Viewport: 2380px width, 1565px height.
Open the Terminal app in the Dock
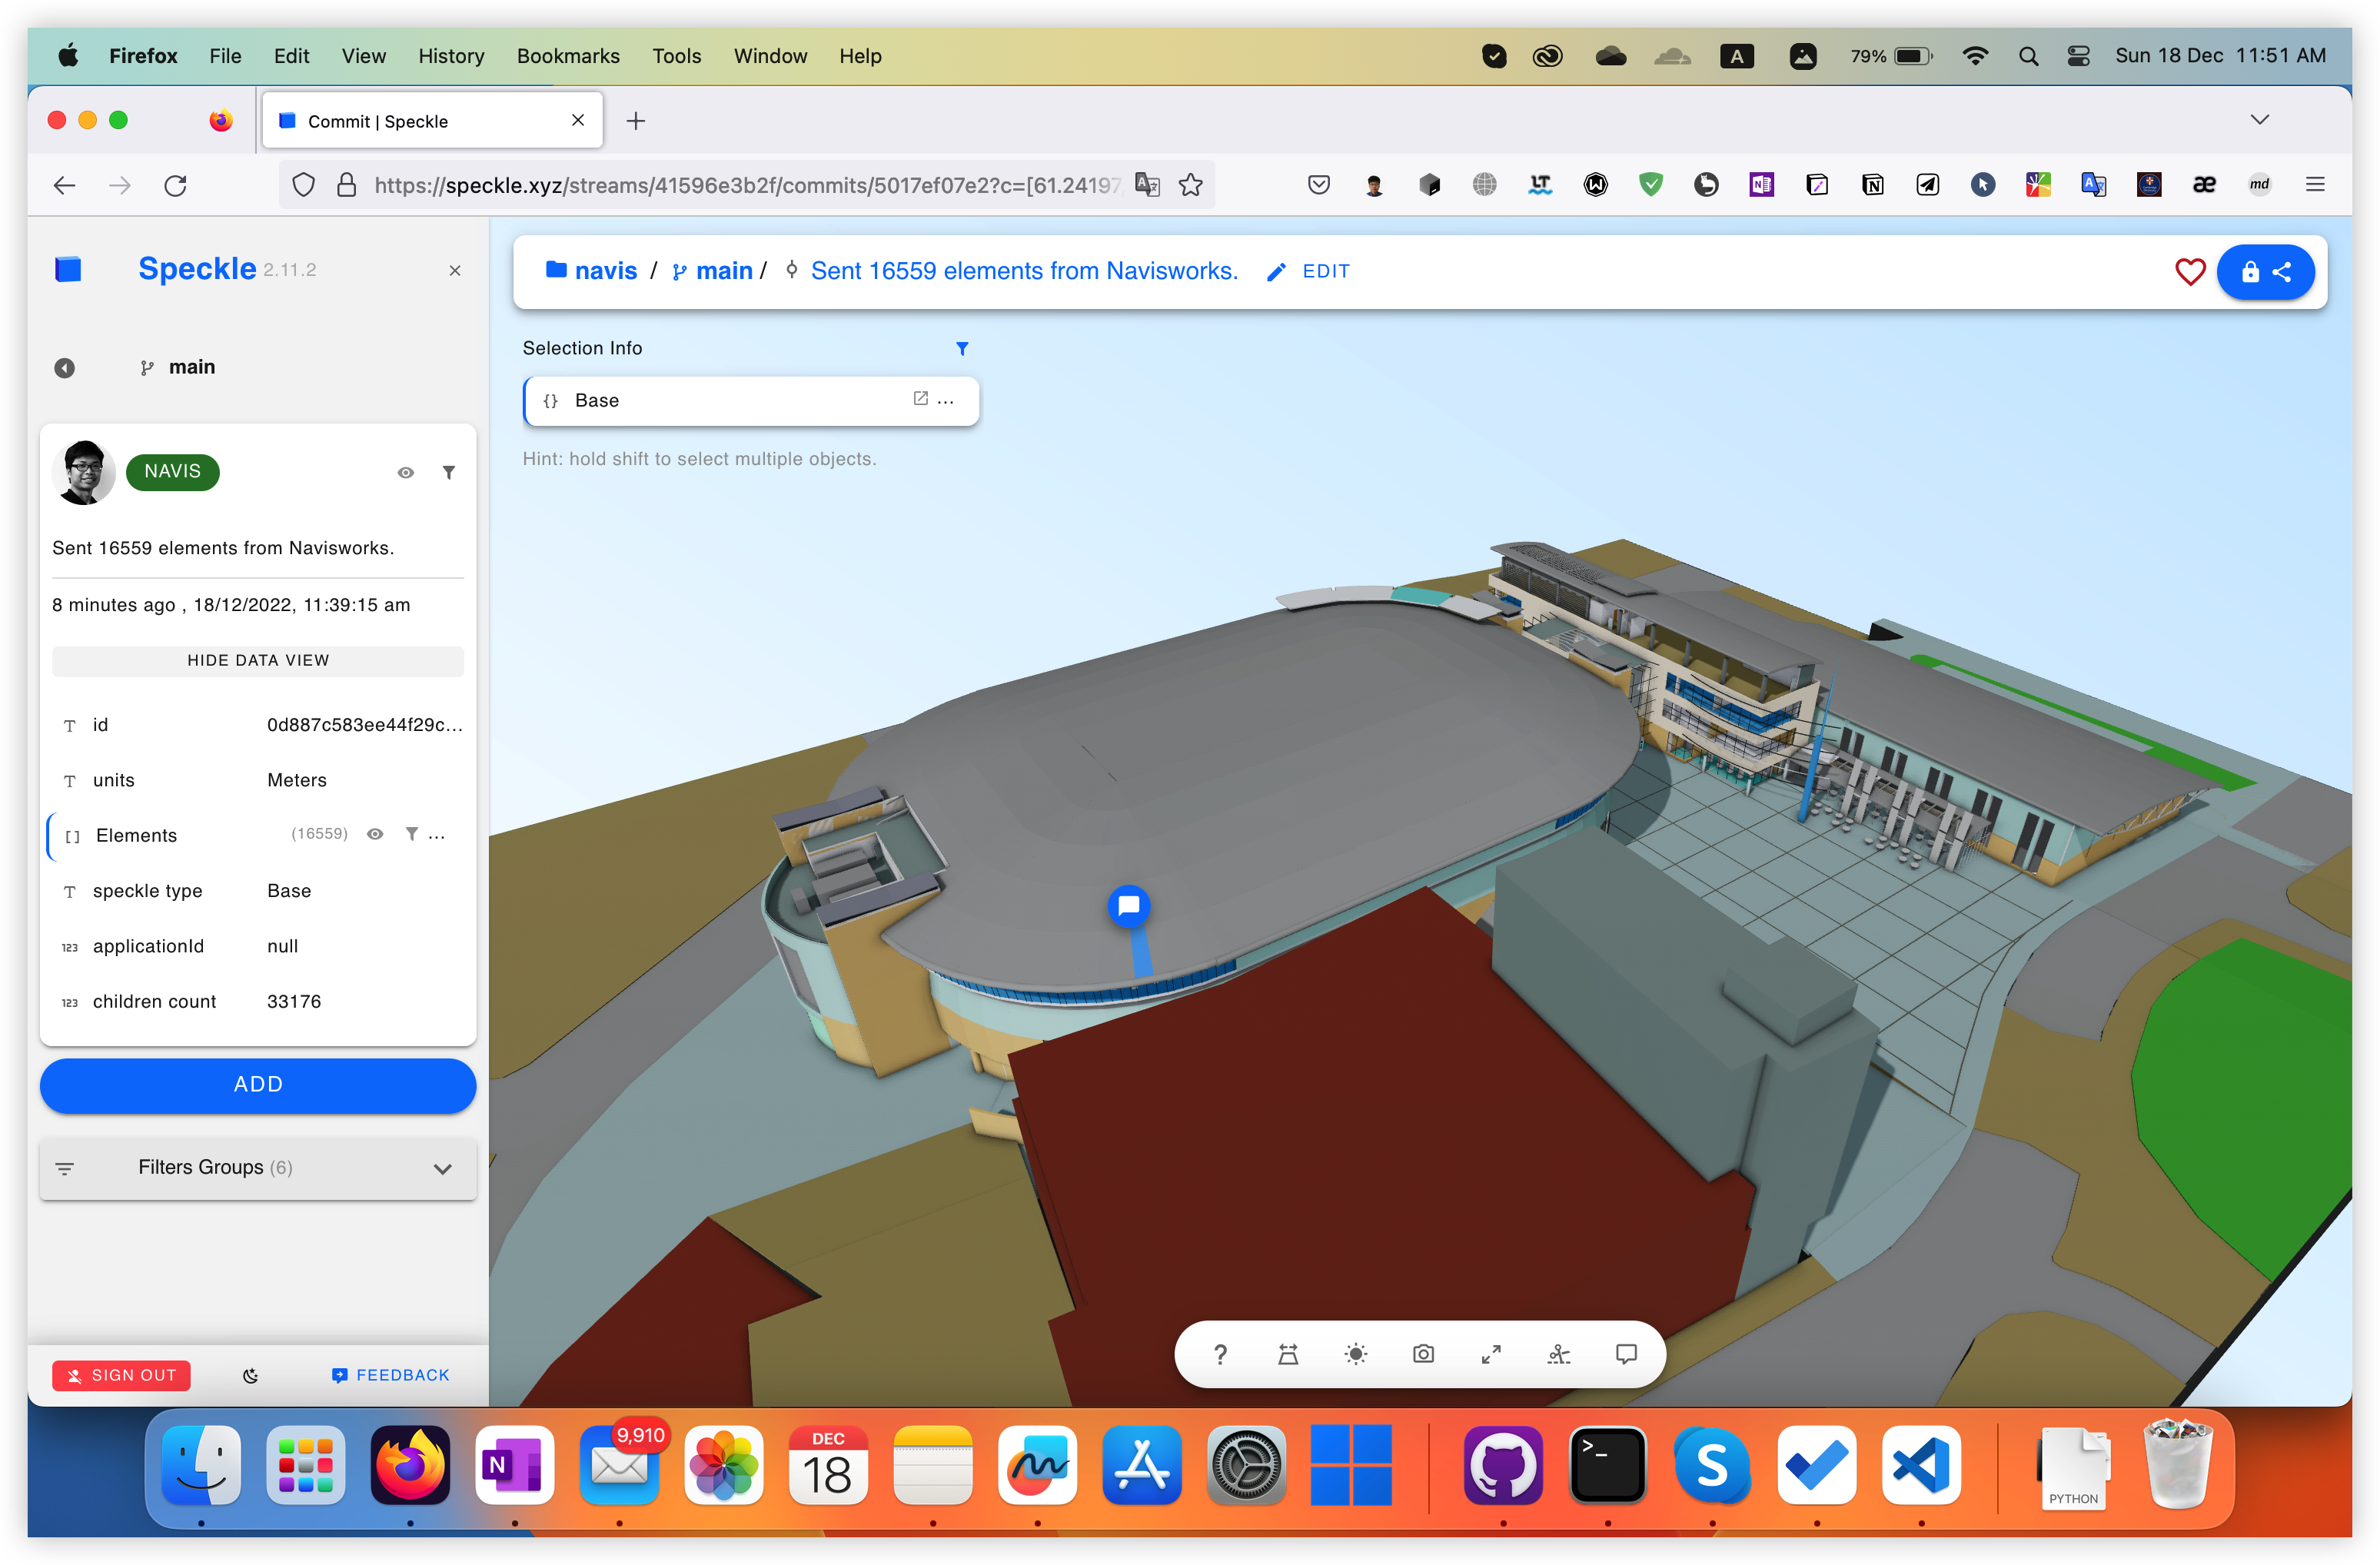[x=1607, y=1465]
